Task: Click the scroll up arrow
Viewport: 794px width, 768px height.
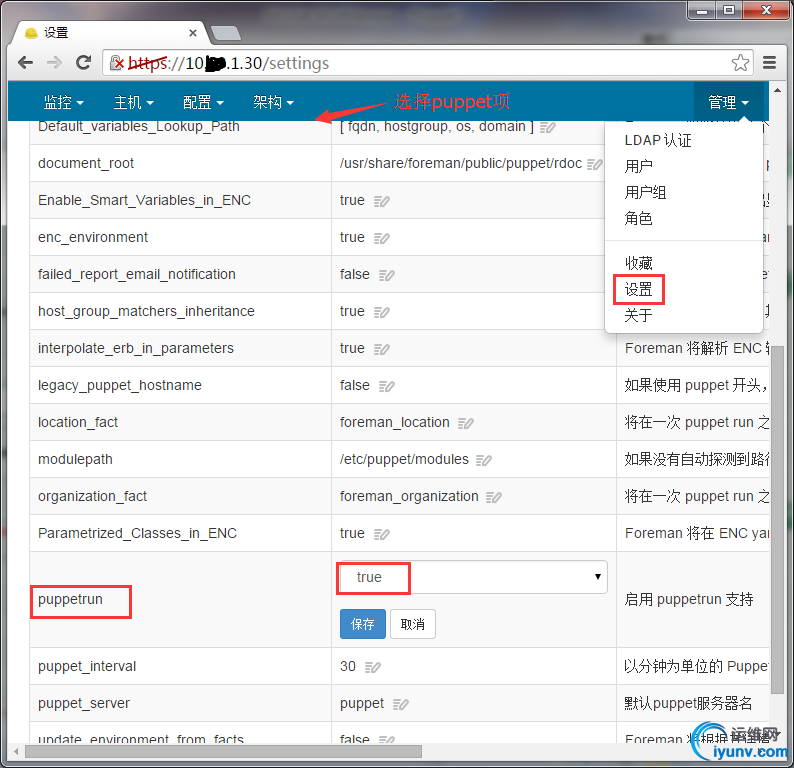Action: point(777,90)
